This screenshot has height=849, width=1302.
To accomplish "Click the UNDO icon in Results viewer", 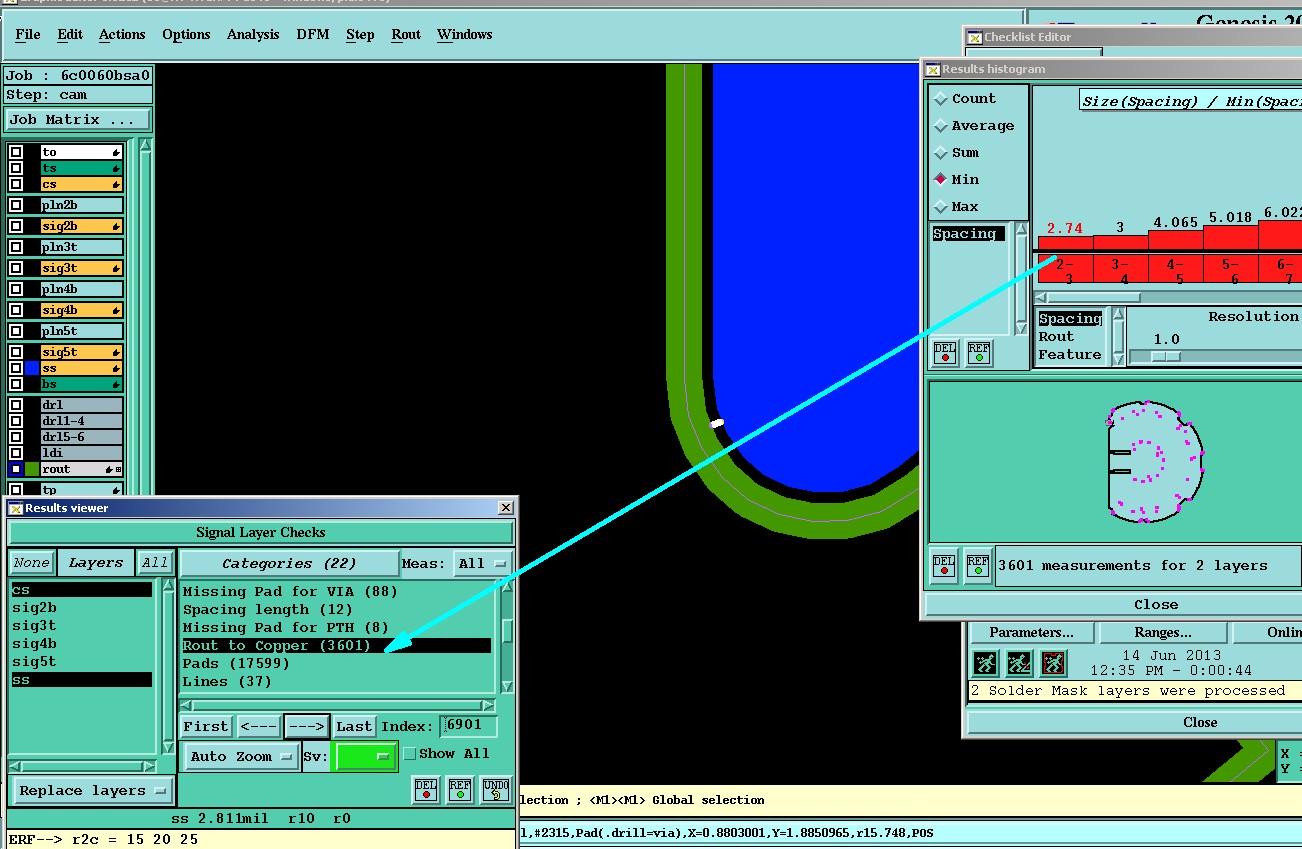I will [494, 790].
